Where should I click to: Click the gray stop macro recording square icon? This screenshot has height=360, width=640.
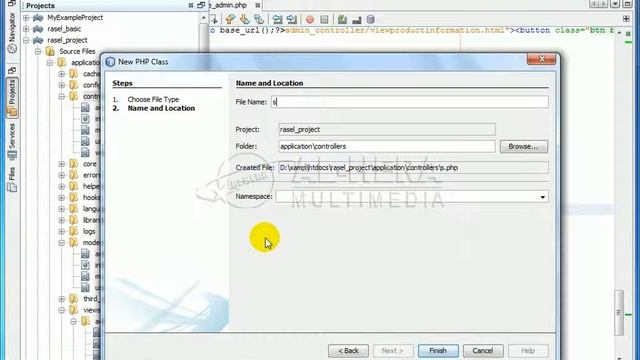[324, 20]
